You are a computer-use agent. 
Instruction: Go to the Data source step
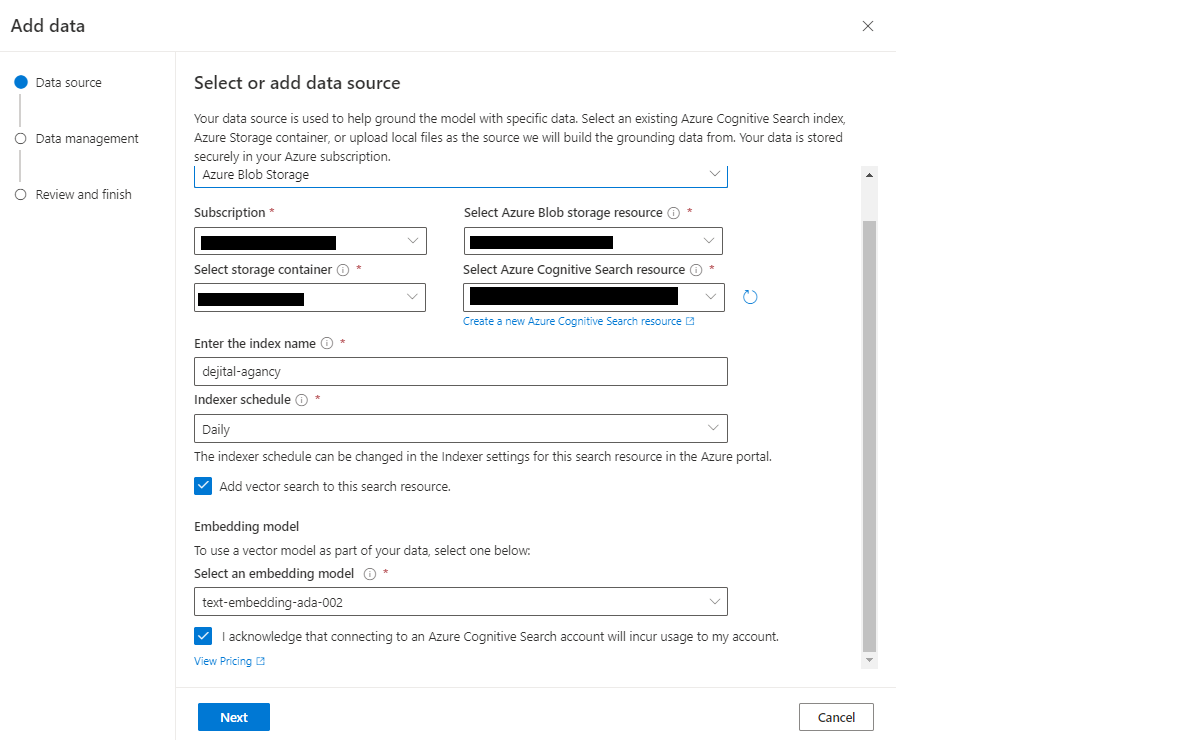pos(59,83)
